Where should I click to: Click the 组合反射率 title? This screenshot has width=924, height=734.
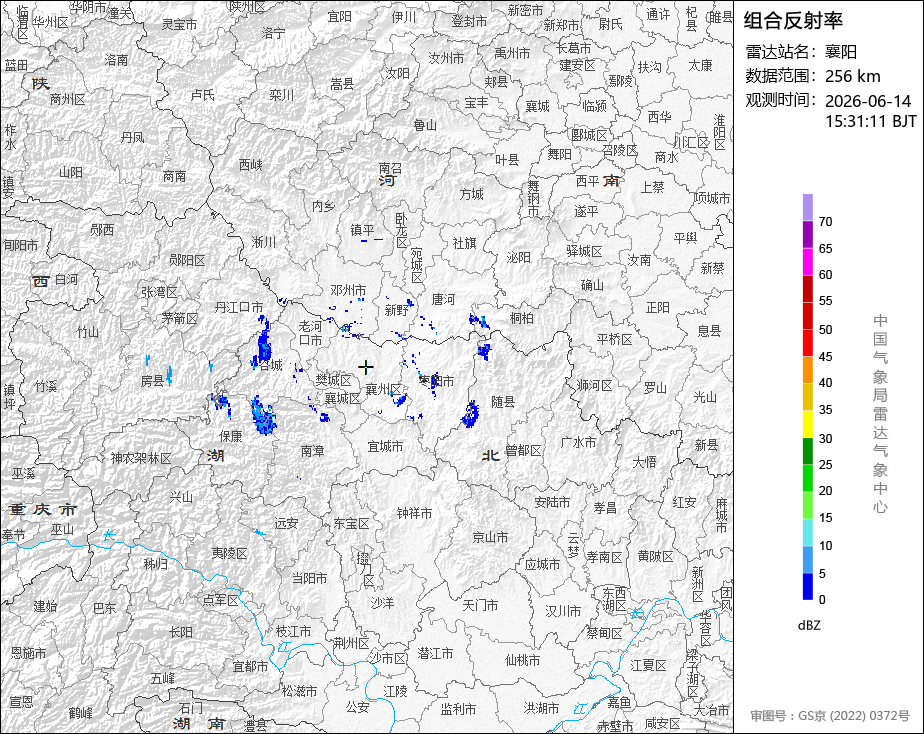pyautogui.click(x=793, y=21)
